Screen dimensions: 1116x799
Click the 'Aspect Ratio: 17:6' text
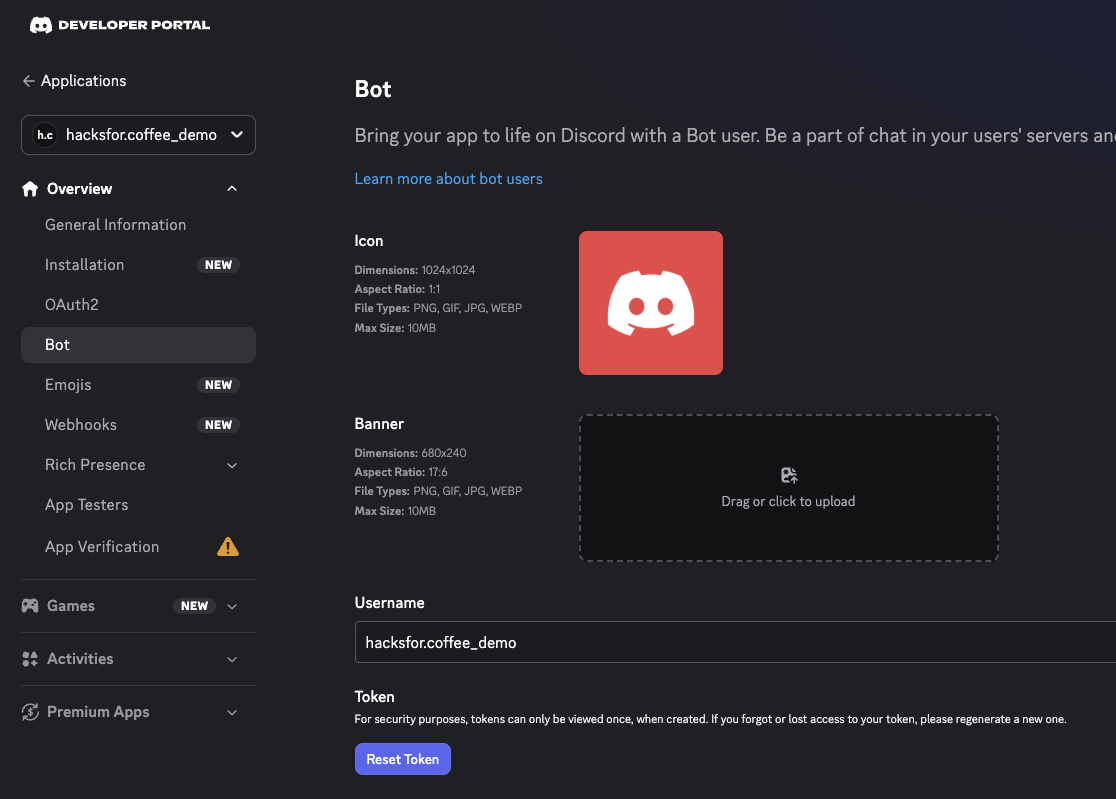pos(401,472)
